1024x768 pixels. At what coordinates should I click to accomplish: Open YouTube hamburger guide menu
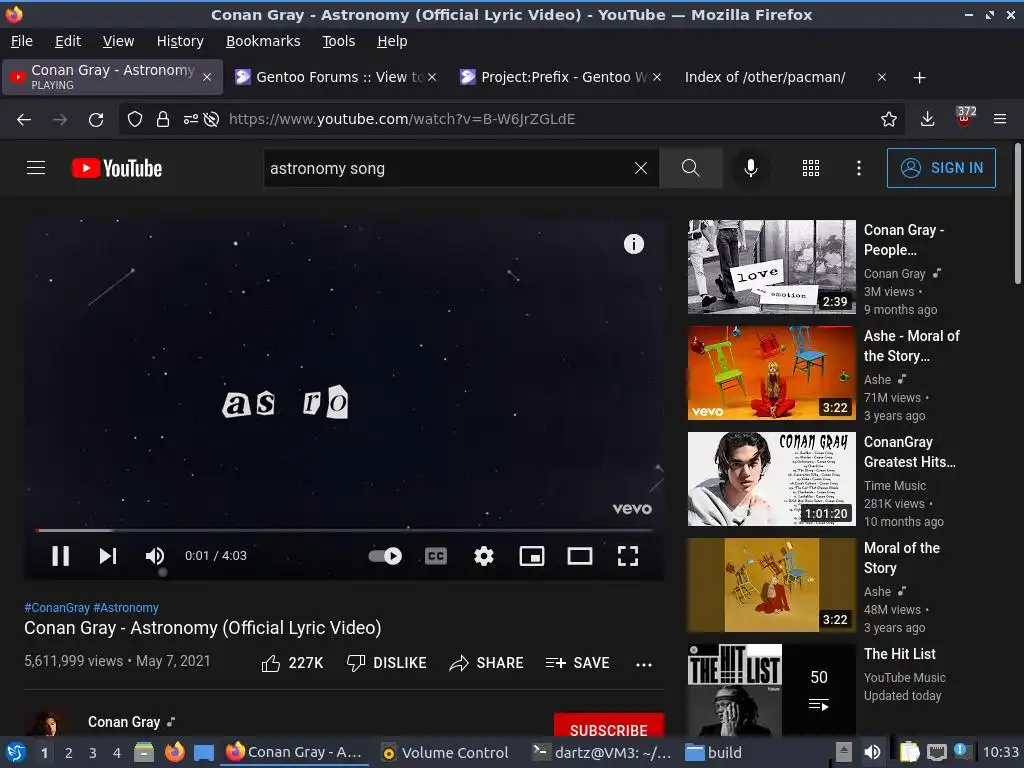[36, 168]
